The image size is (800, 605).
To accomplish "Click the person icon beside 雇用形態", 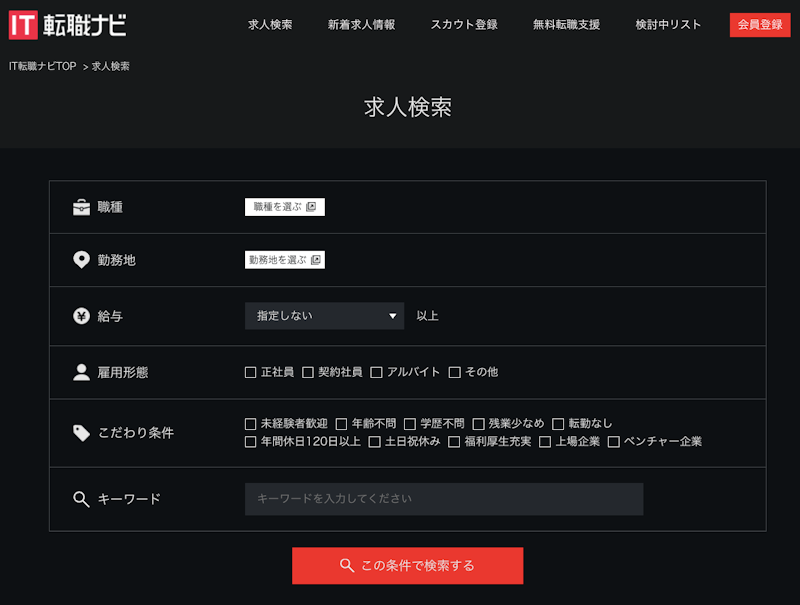I will 81,372.
